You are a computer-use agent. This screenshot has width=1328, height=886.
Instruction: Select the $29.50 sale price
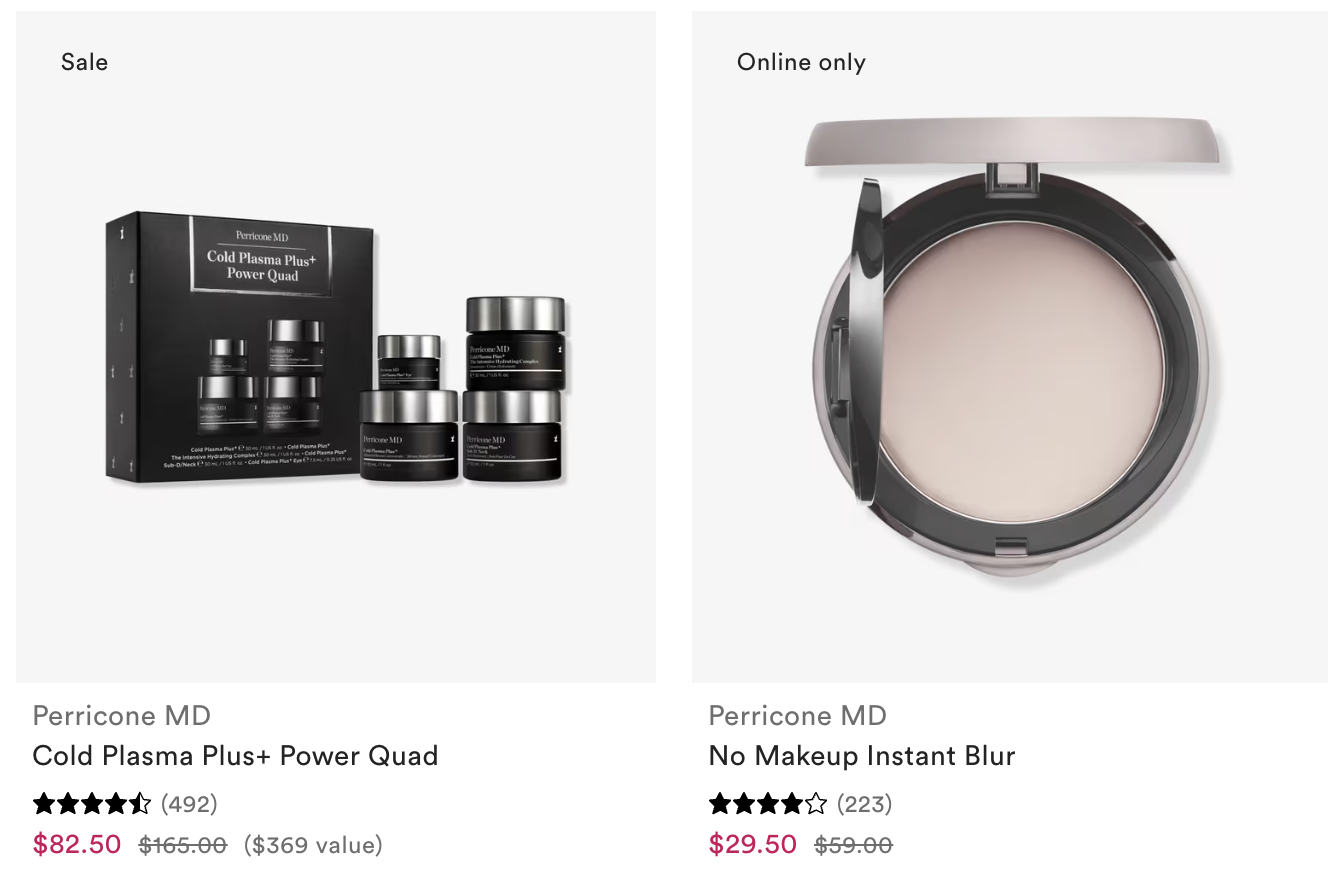pos(753,844)
